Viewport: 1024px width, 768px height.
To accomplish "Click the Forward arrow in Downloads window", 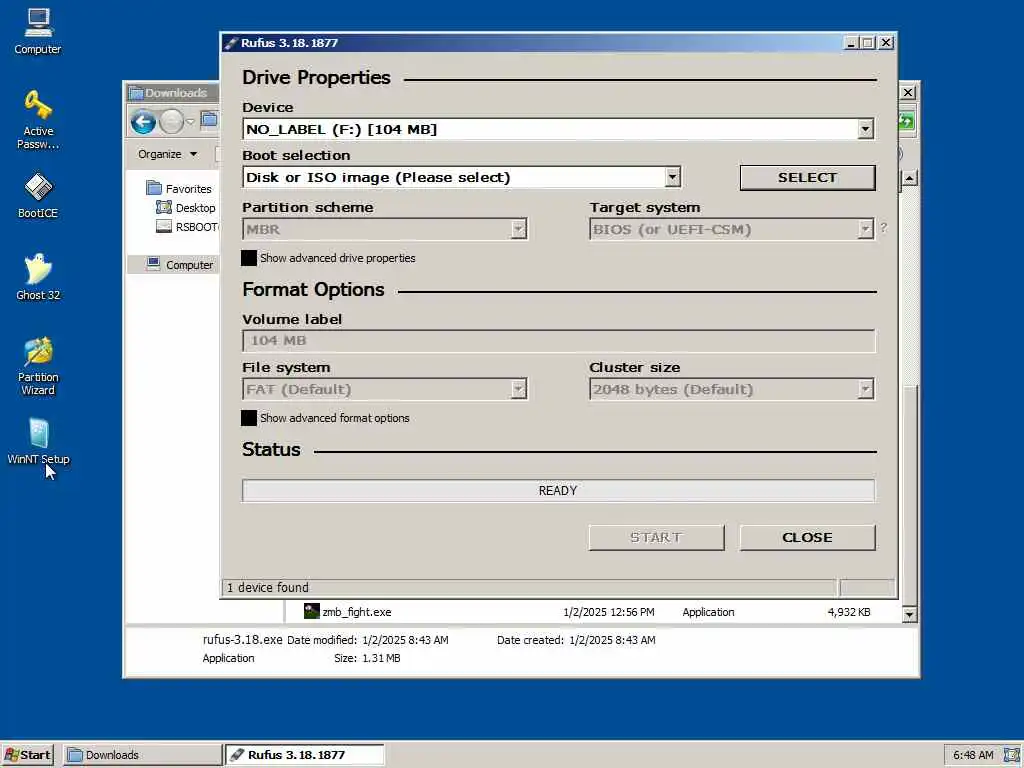I will 172,122.
